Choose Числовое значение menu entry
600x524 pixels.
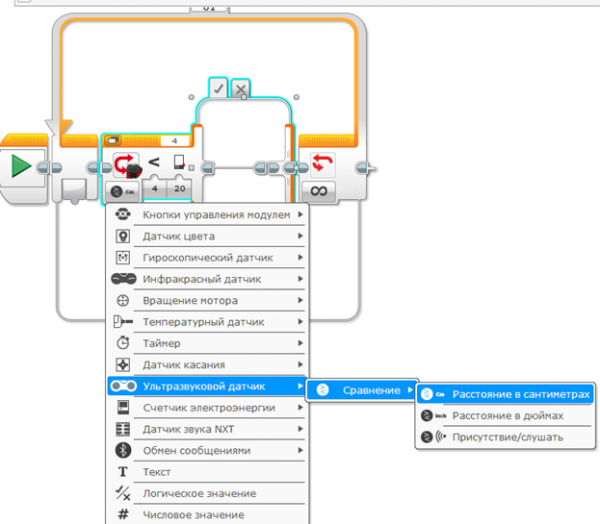tap(207, 515)
